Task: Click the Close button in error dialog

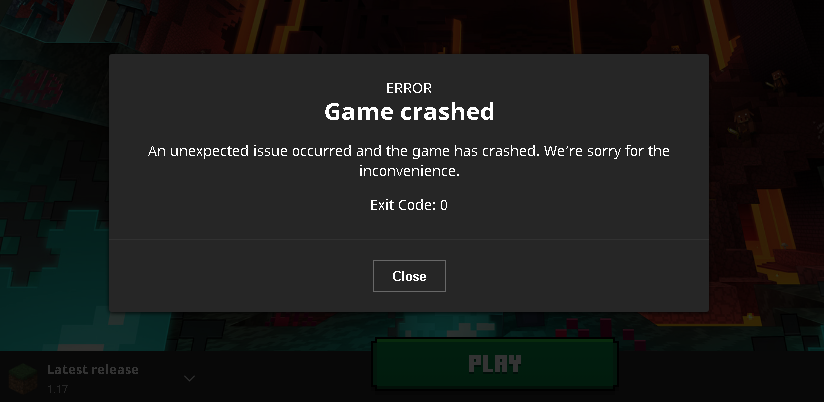Action: 409,276
